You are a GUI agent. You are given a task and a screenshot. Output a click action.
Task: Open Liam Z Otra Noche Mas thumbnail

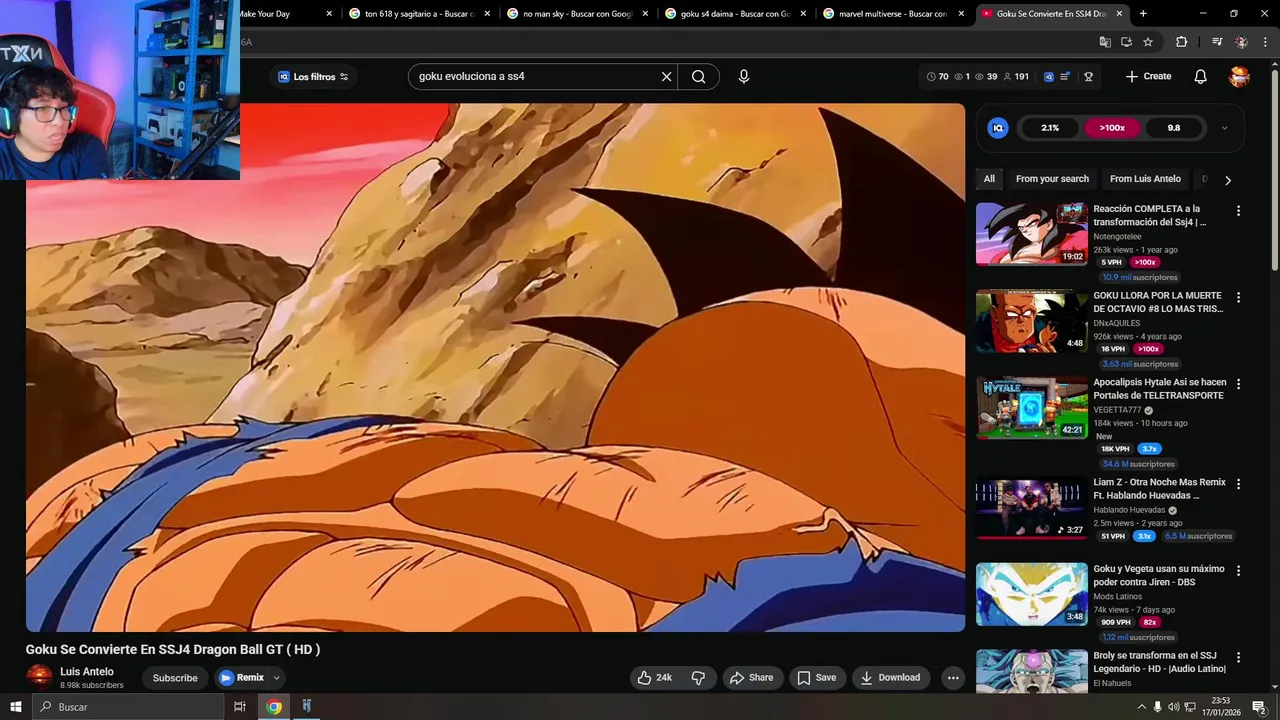coord(1031,508)
